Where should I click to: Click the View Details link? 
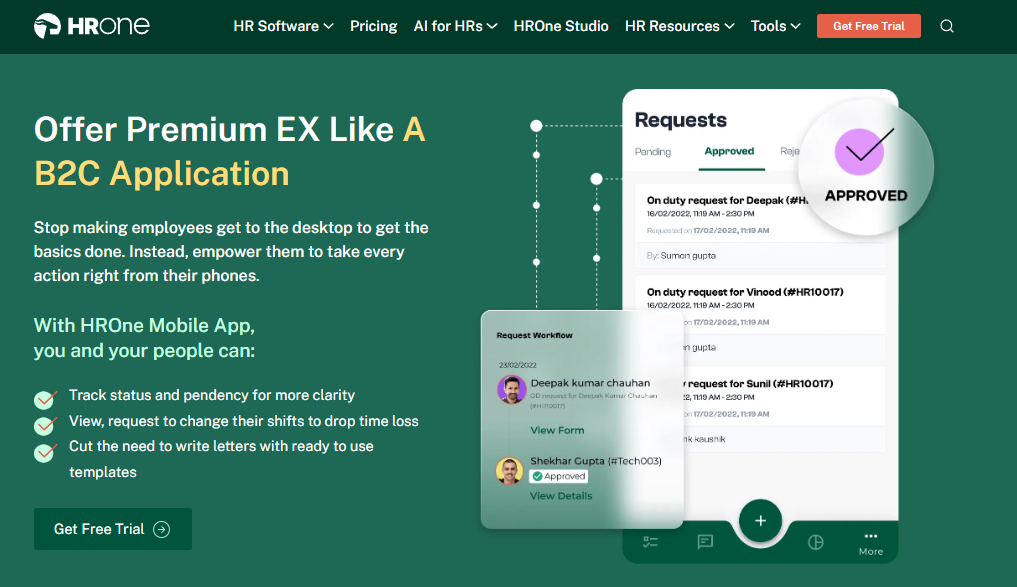coord(561,496)
